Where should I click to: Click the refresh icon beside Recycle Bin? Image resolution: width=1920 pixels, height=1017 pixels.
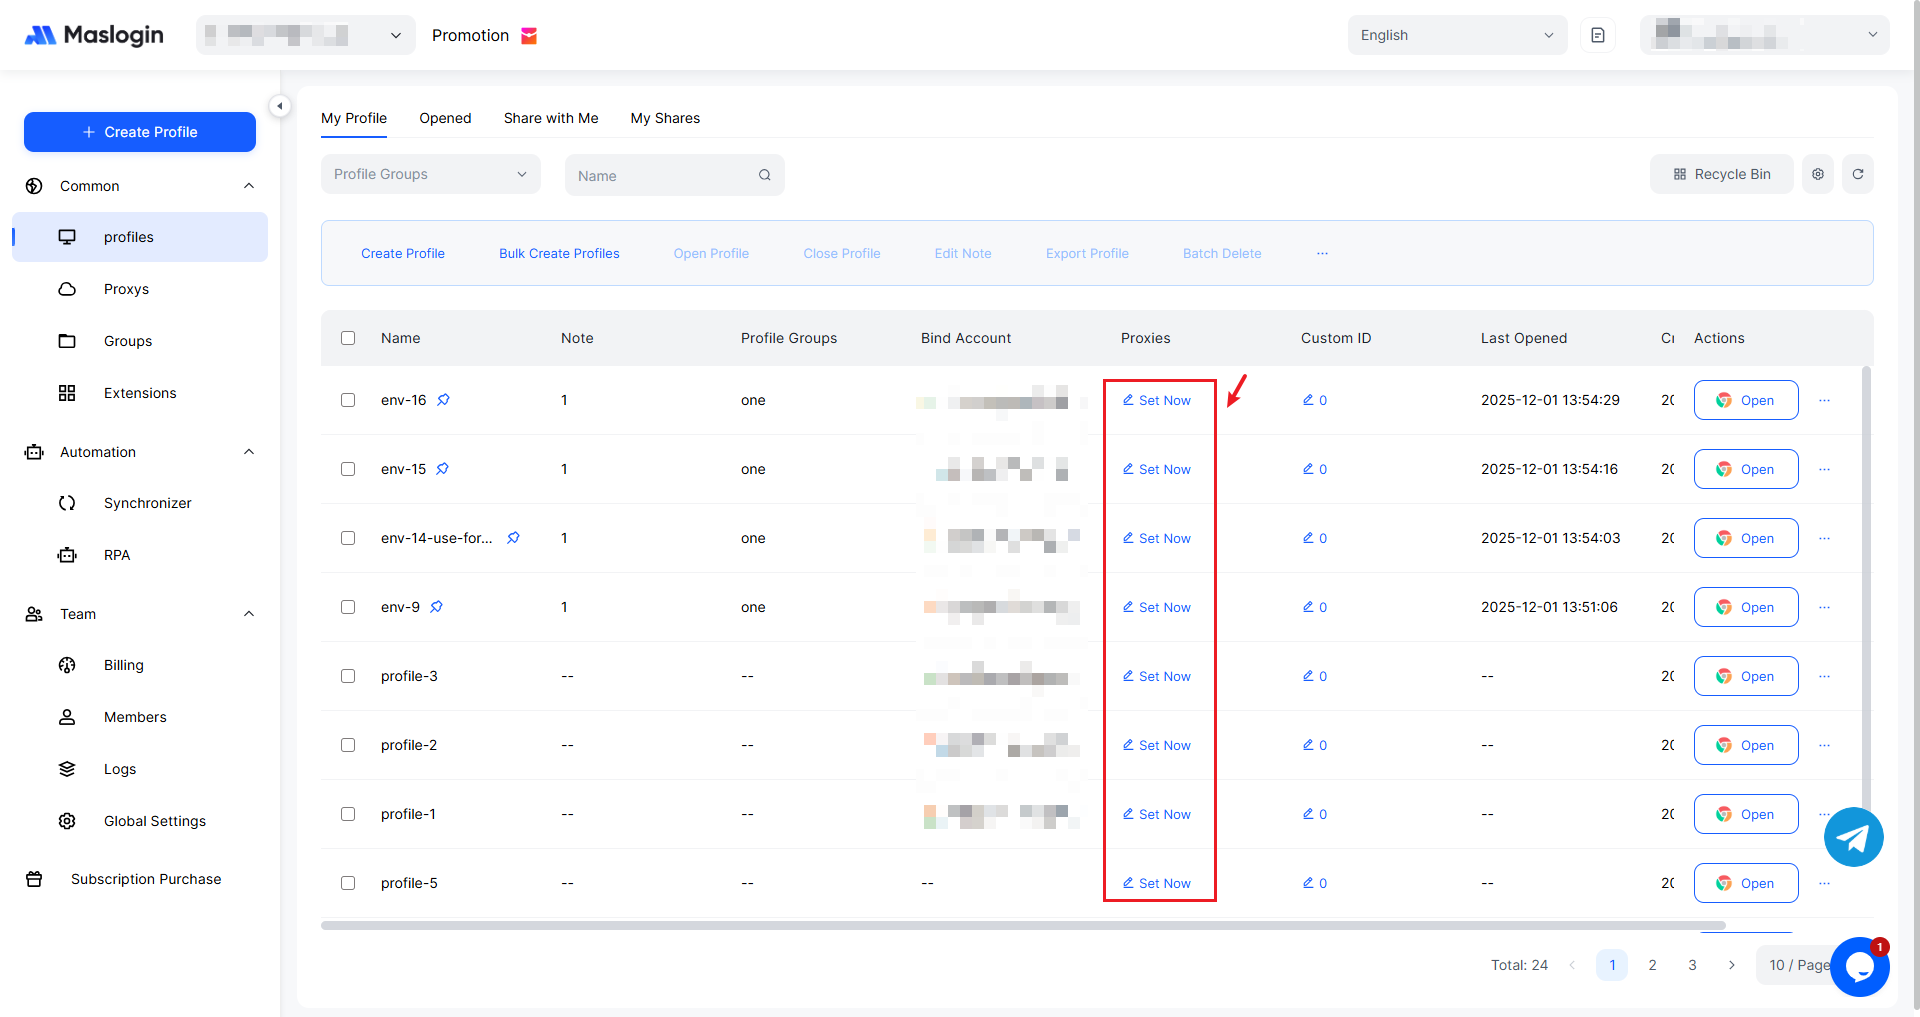[x=1857, y=174]
